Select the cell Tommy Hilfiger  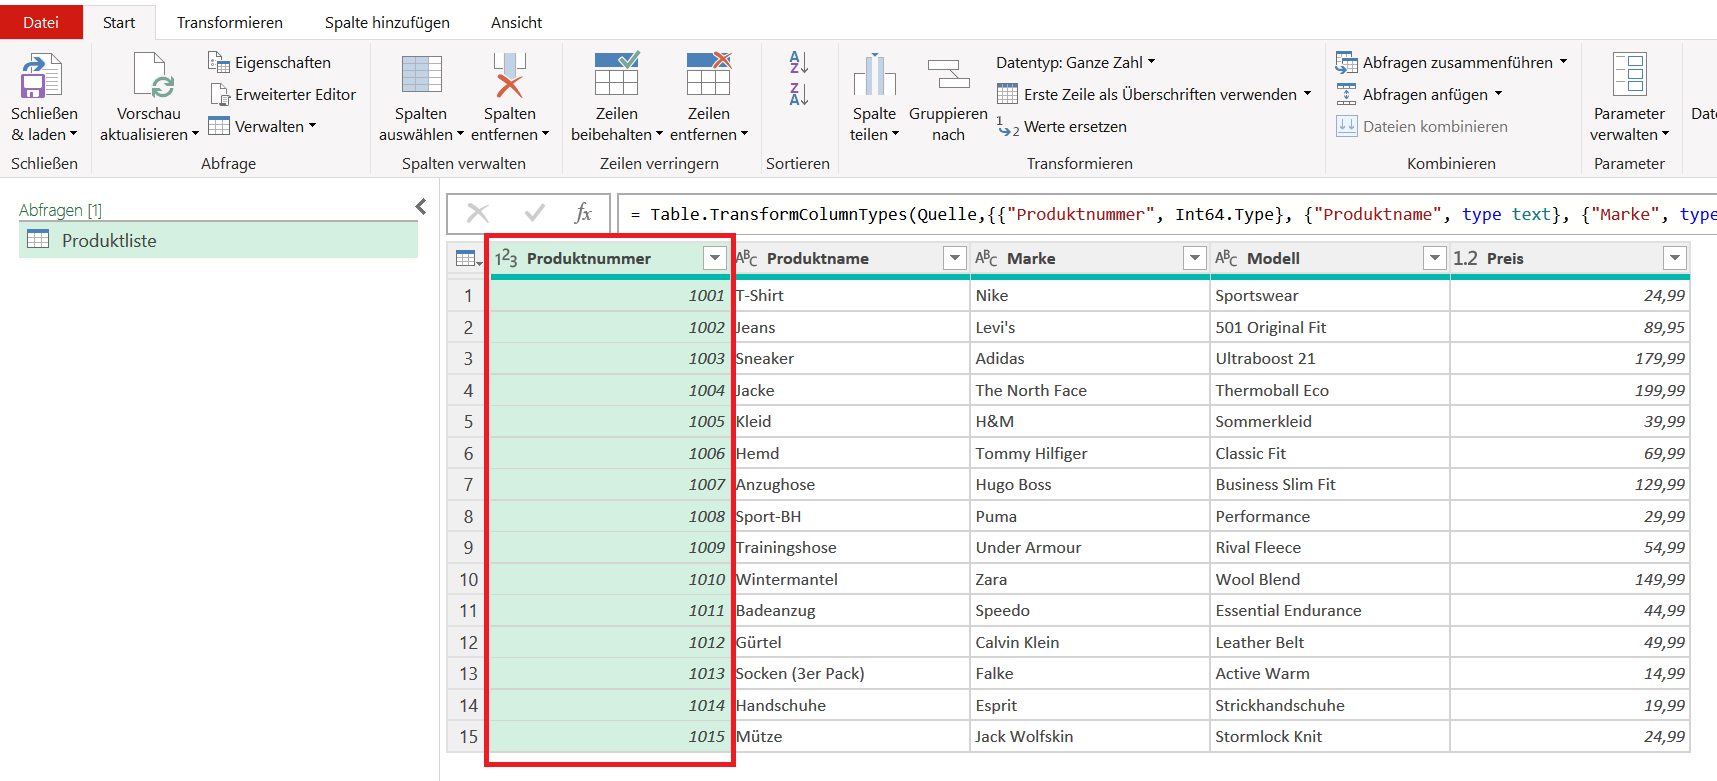pyautogui.click(x=1089, y=453)
